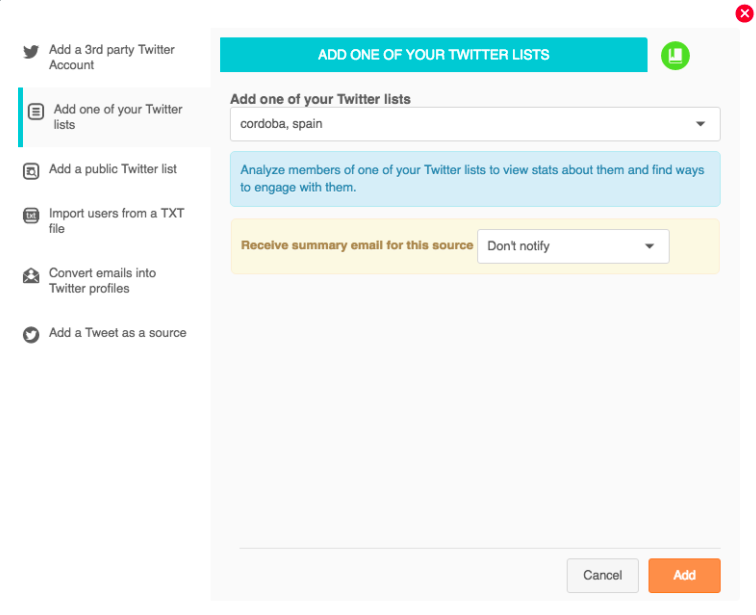Viewport: 756px width, 615px height.
Task: Click the public Twitter list search icon
Action: [x=31, y=171]
